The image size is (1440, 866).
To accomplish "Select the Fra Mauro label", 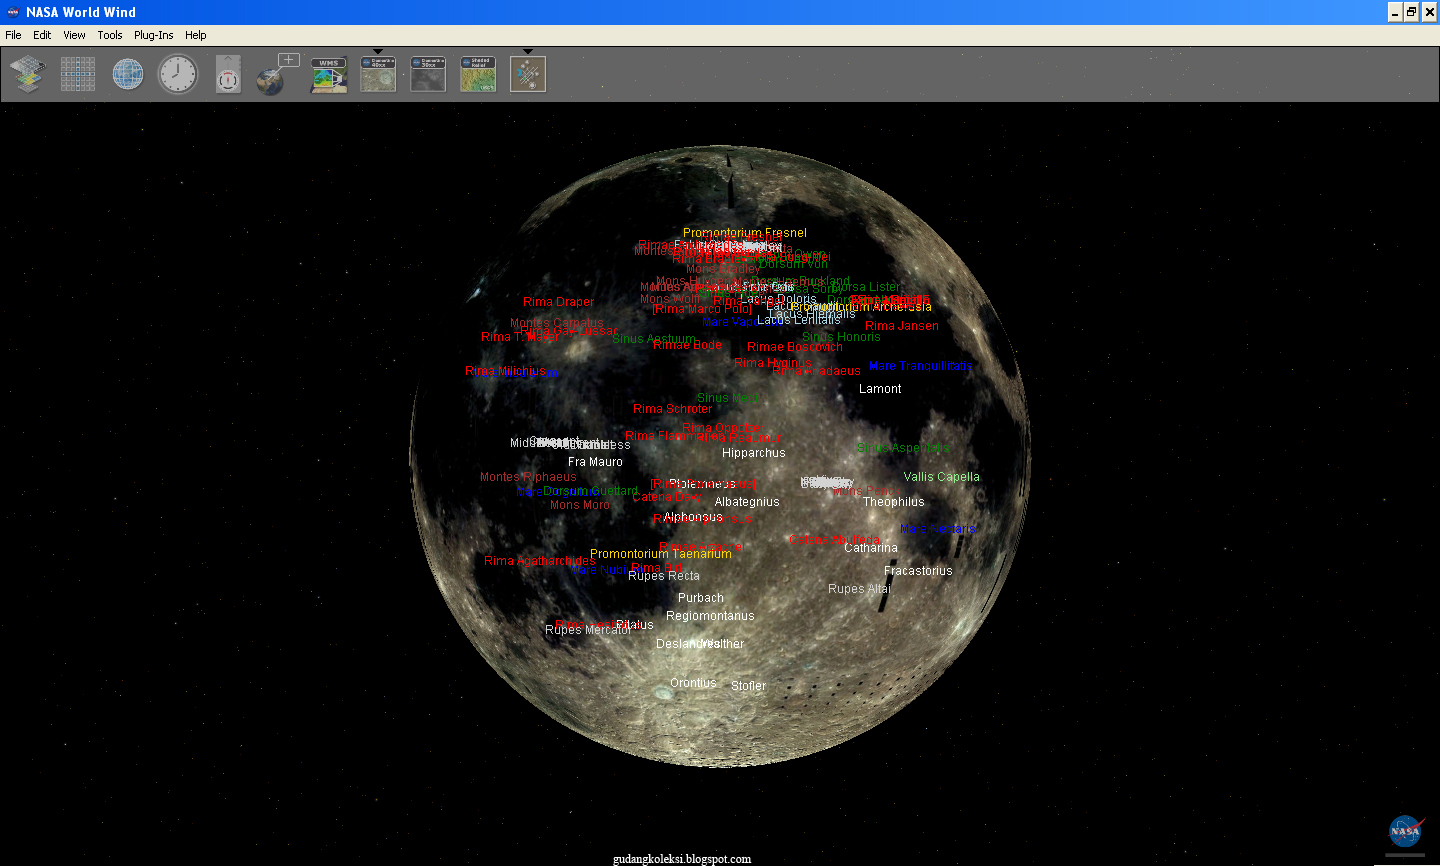I will pyautogui.click(x=595, y=462).
